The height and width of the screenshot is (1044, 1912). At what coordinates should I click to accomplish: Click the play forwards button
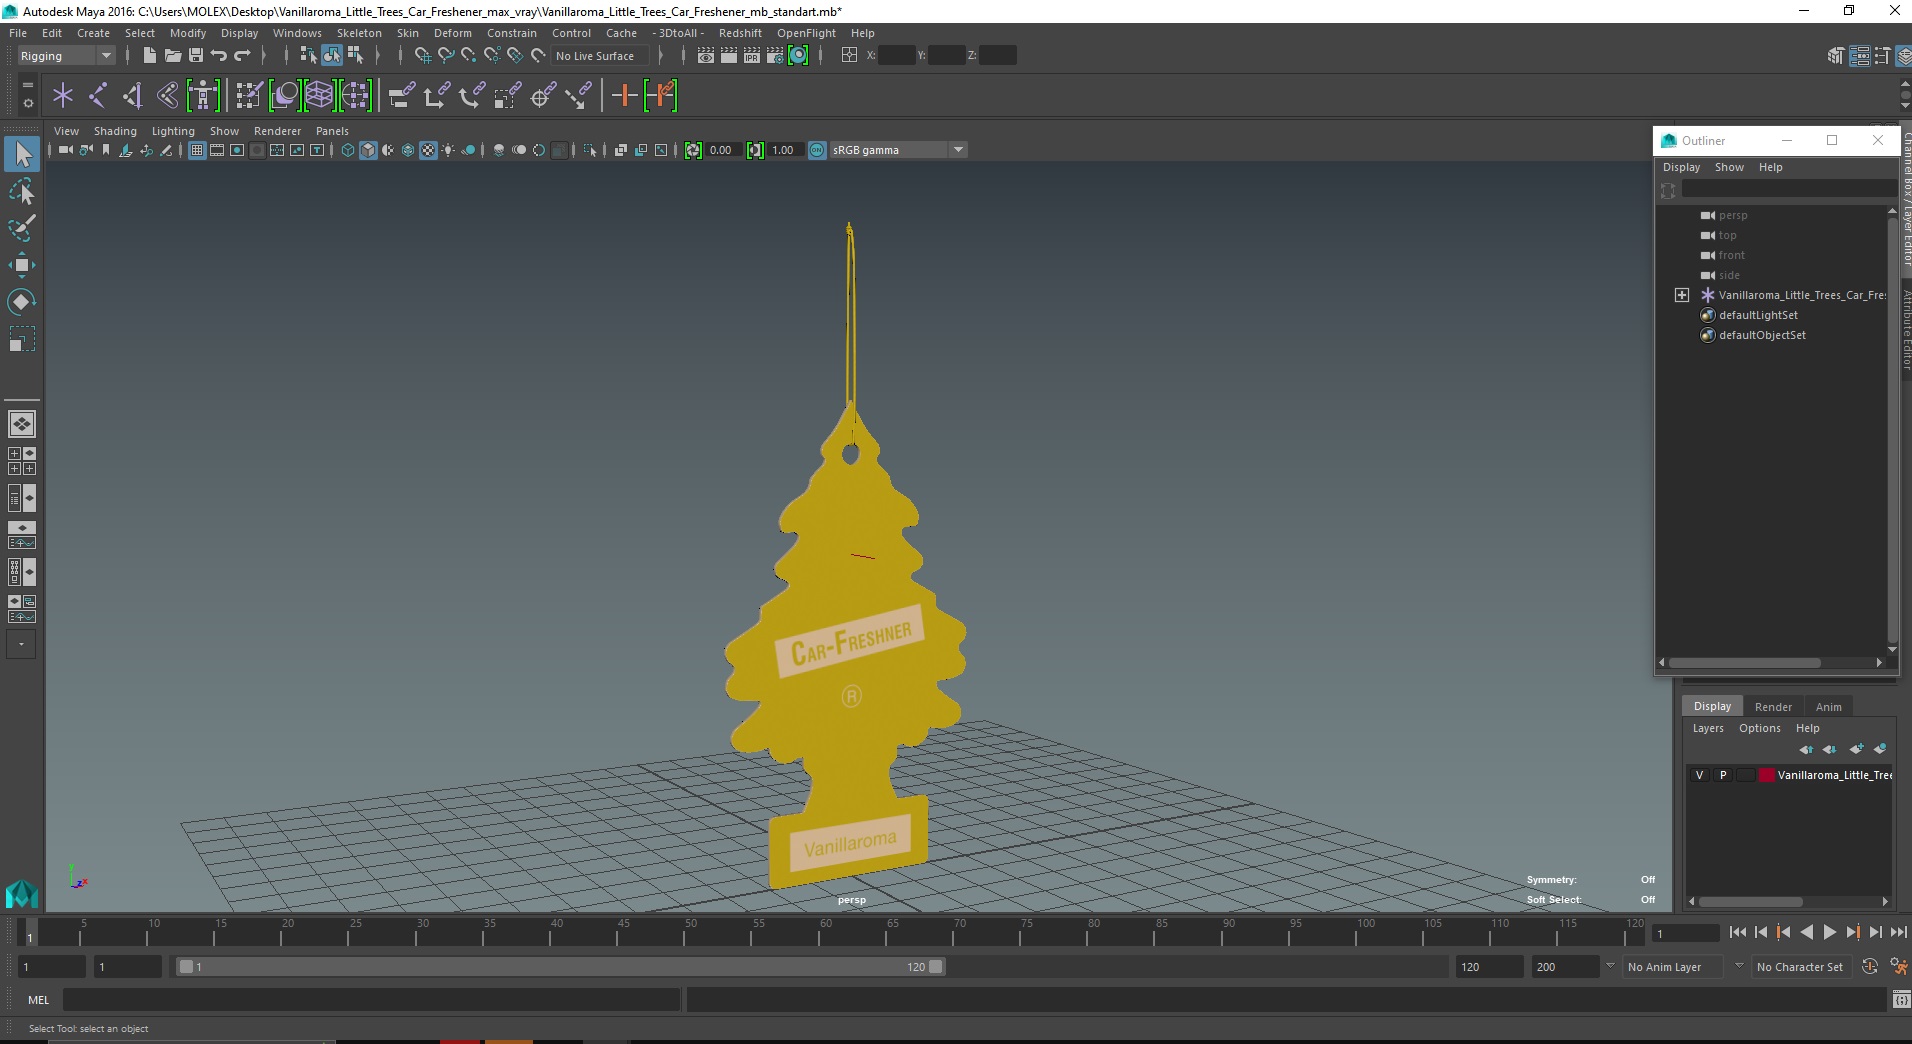coord(1829,932)
